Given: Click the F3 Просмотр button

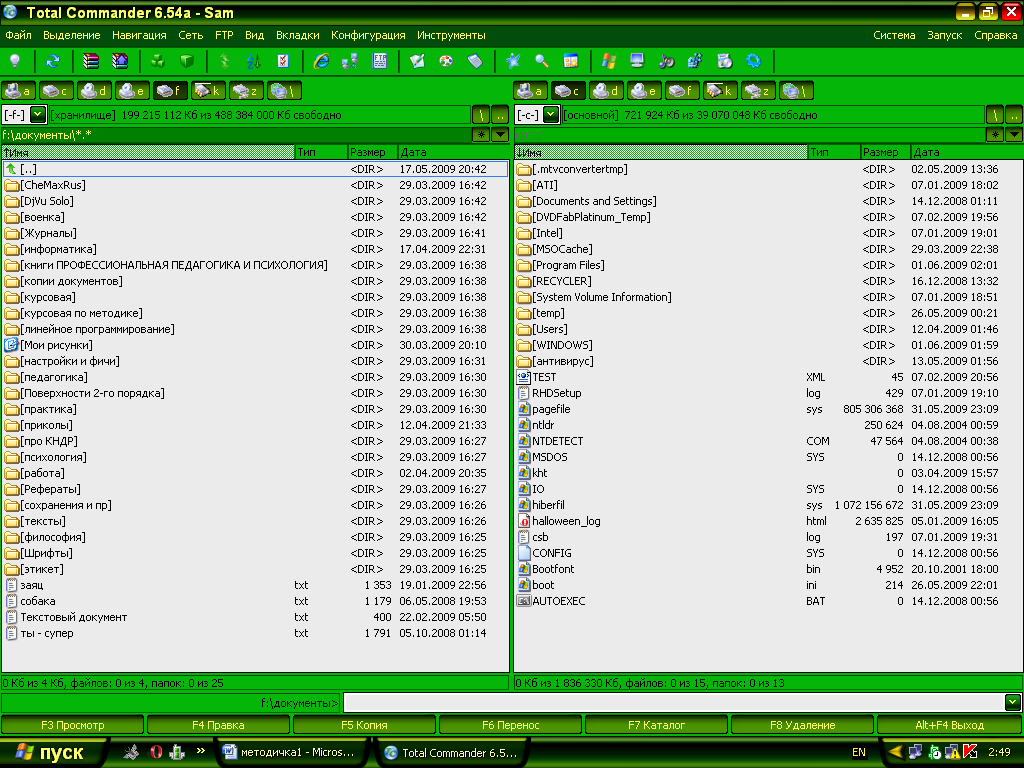Looking at the screenshot, I should [x=72, y=725].
